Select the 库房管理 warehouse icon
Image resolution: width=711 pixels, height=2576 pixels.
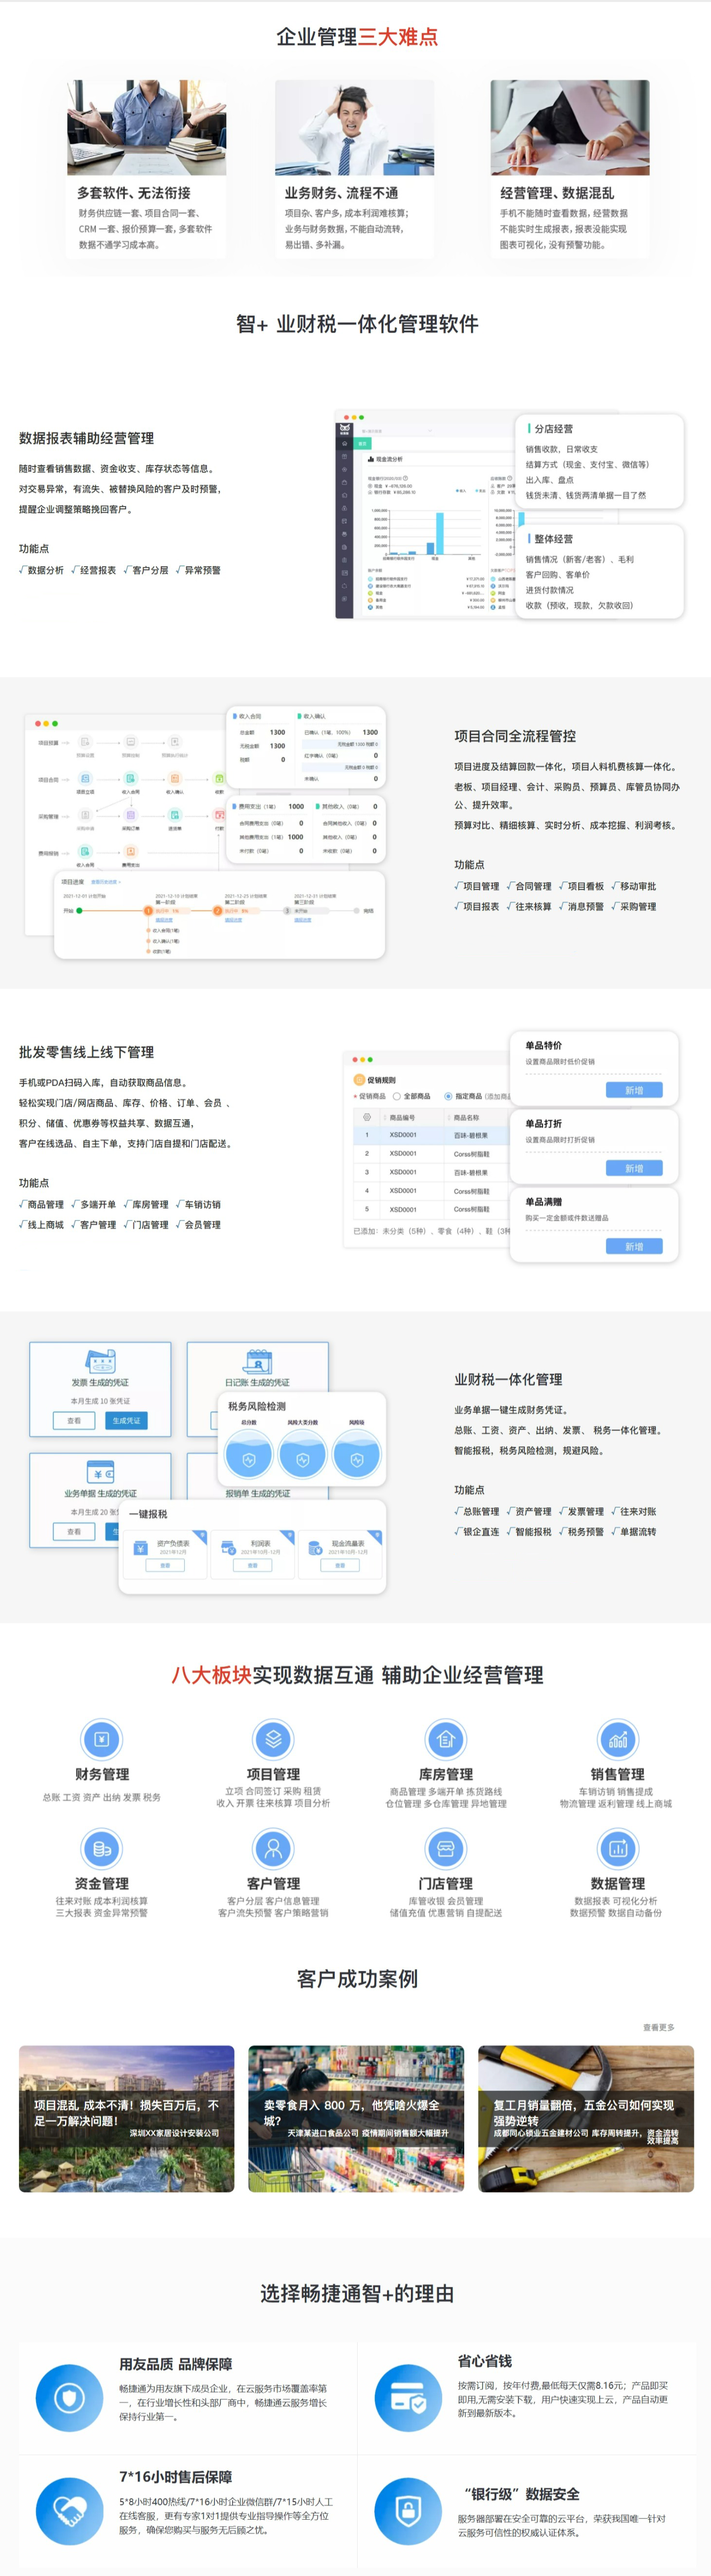point(446,1739)
